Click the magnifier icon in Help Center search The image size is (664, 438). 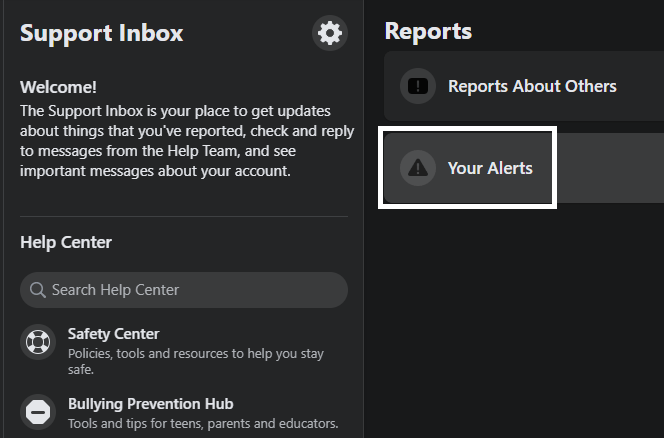point(38,290)
